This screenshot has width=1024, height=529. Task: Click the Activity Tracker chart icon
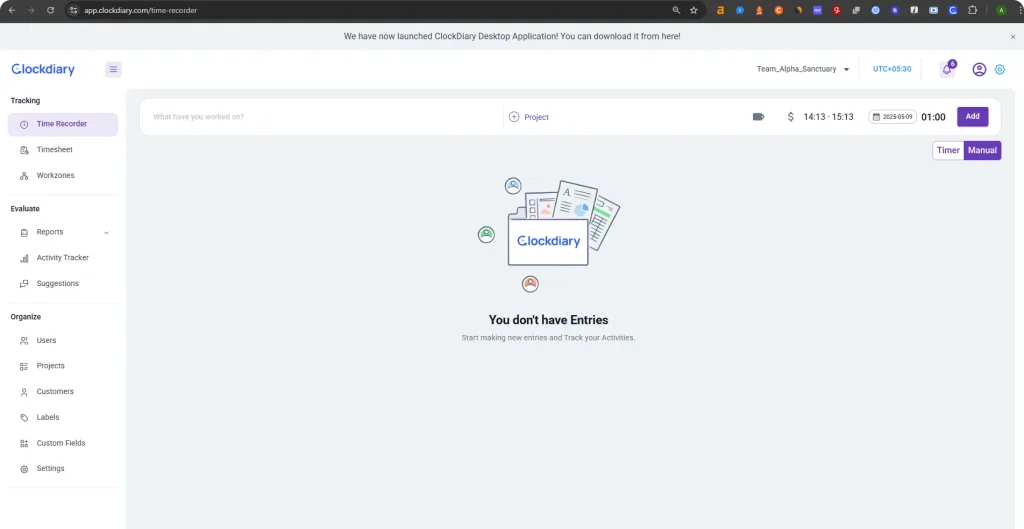tap(24, 258)
